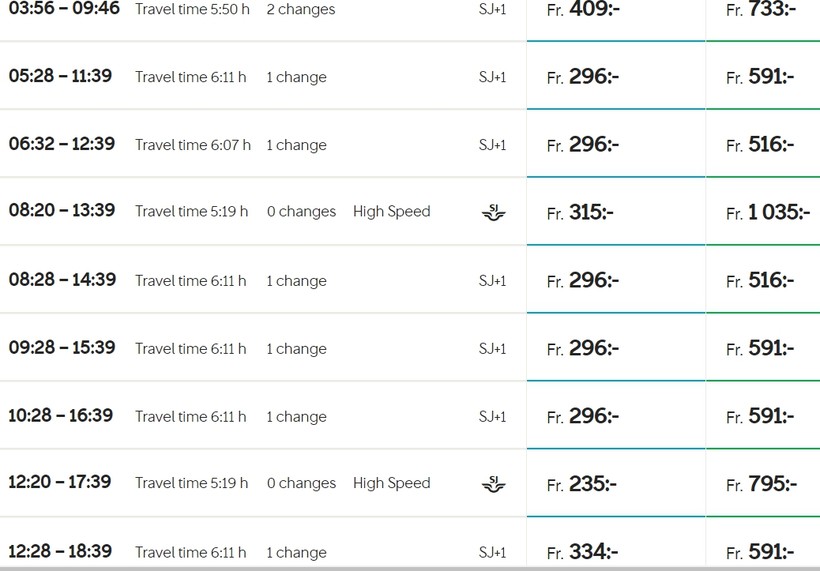Choose the 733:- fare option
The height and width of the screenshot is (571, 820).
762,10
